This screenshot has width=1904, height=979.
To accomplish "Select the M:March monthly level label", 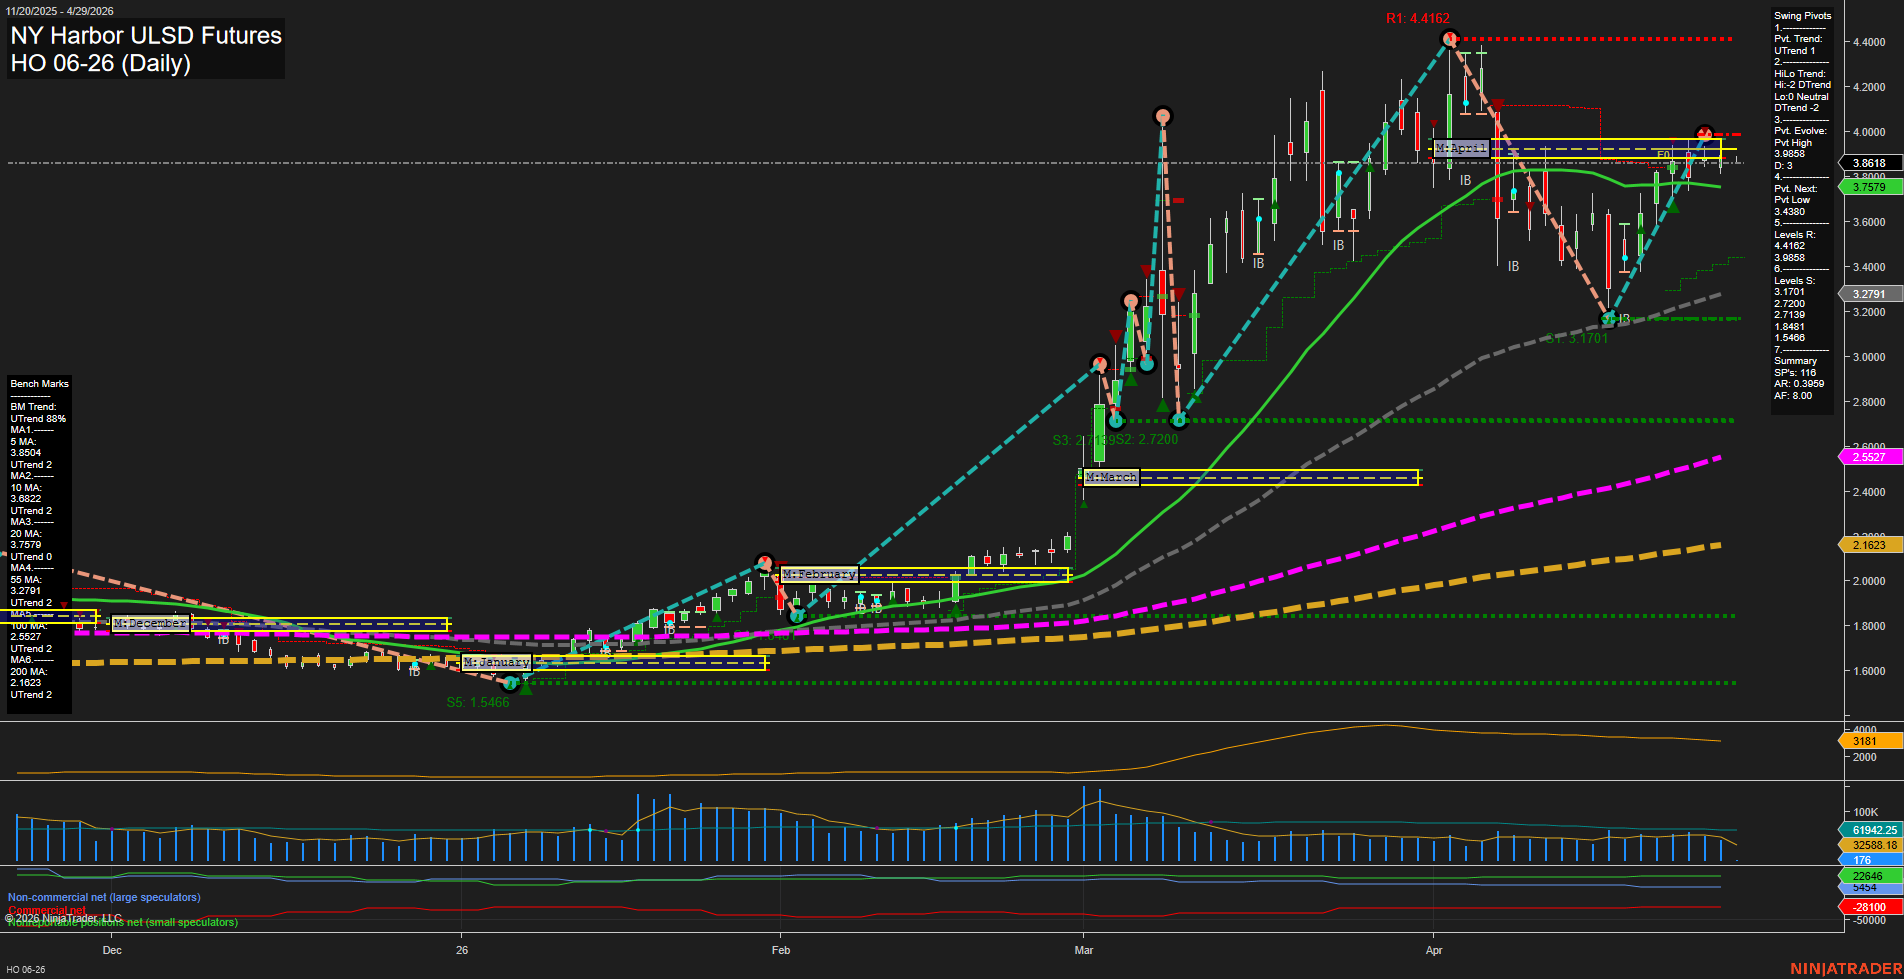I will [1111, 478].
